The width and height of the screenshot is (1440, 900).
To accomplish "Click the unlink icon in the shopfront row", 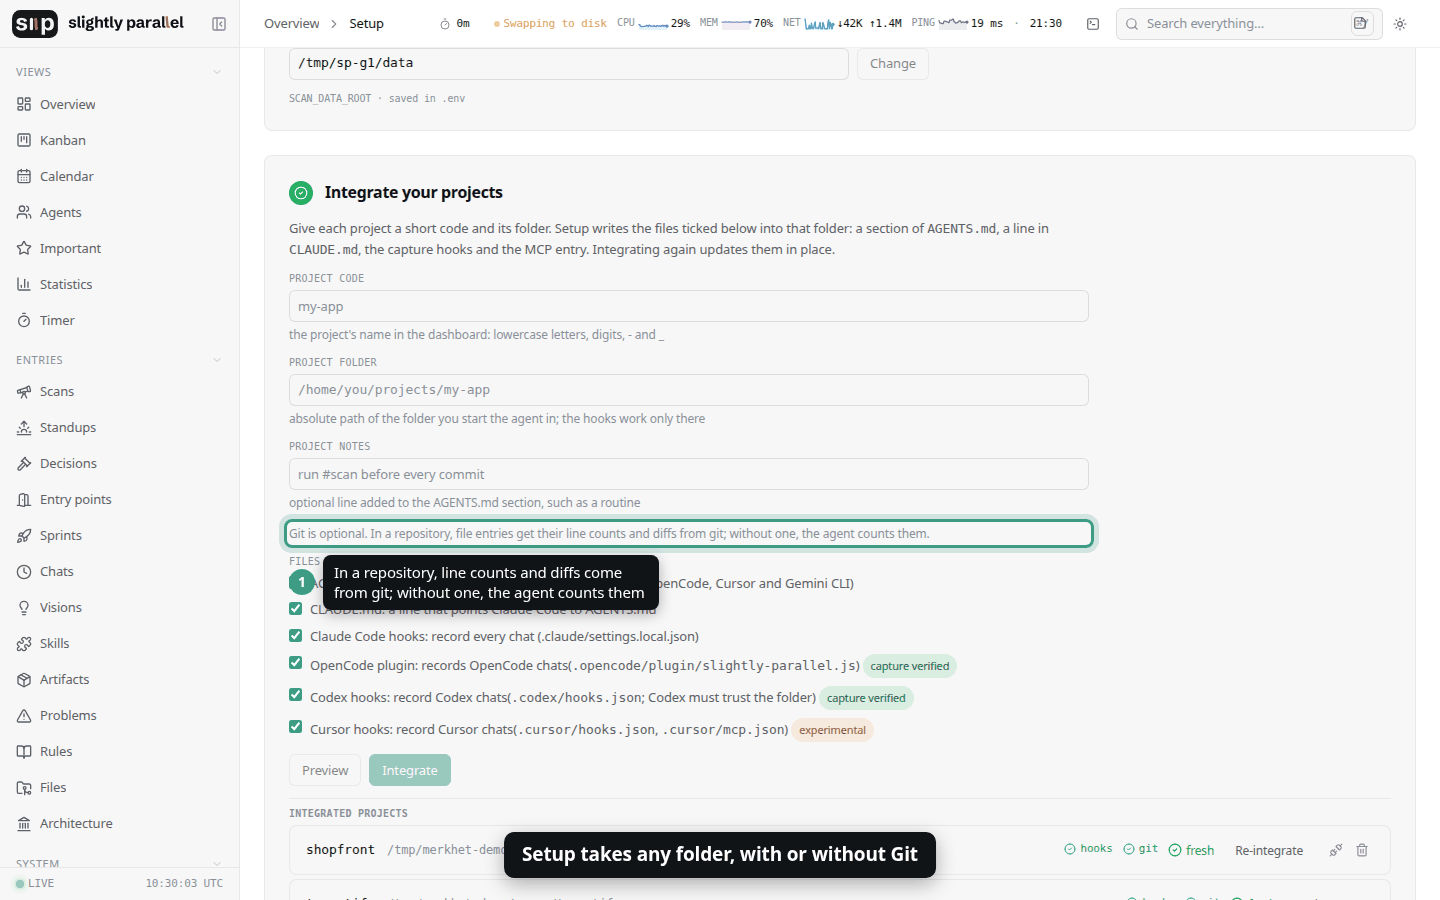I will coord(1335,850).
